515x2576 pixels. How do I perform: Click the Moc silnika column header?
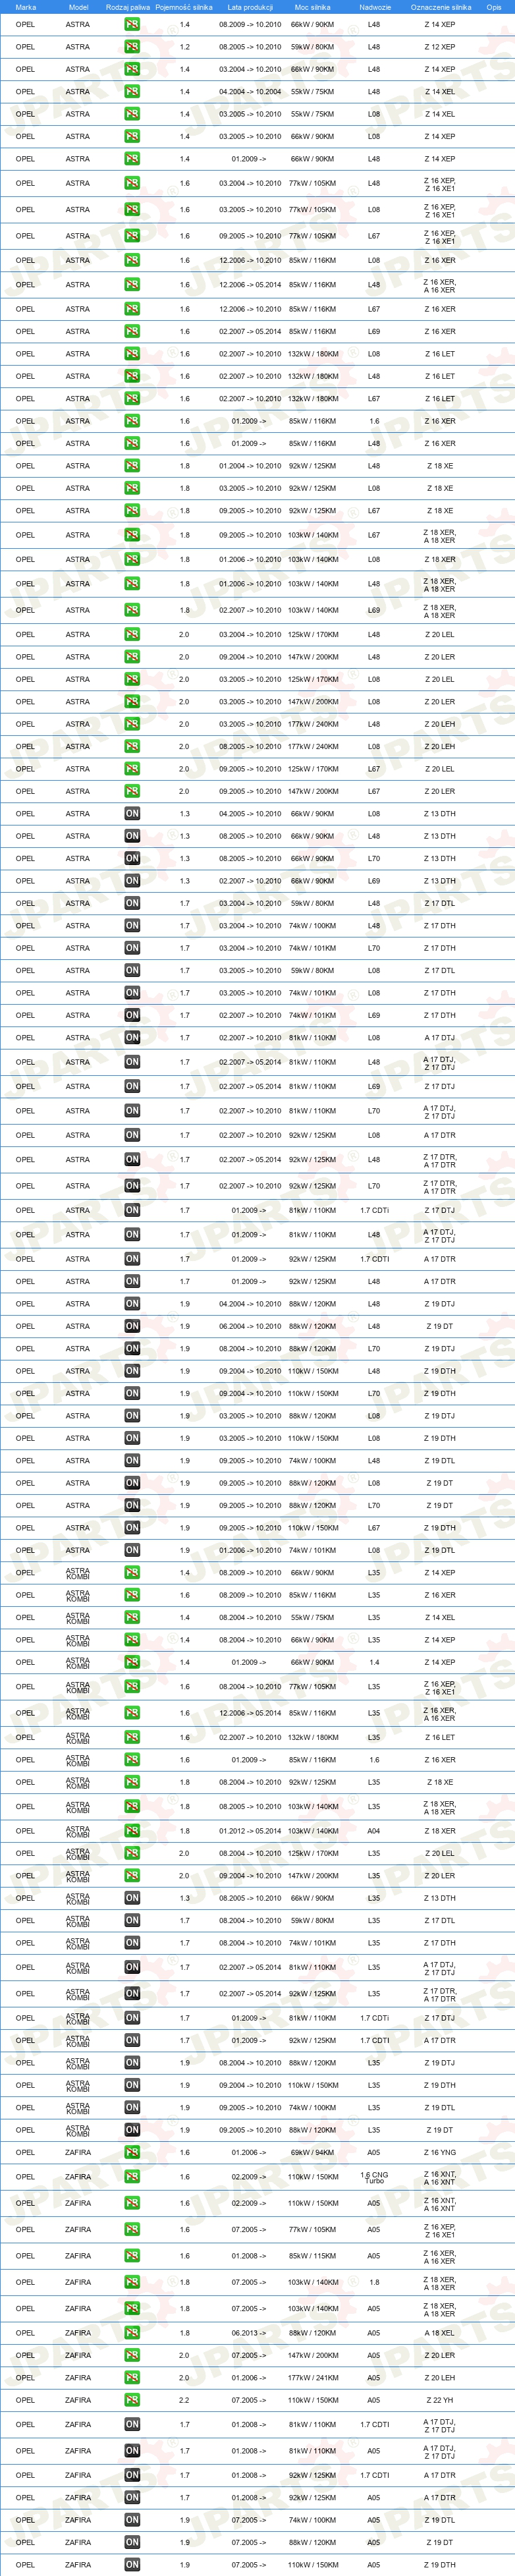(x=313, y=7)
